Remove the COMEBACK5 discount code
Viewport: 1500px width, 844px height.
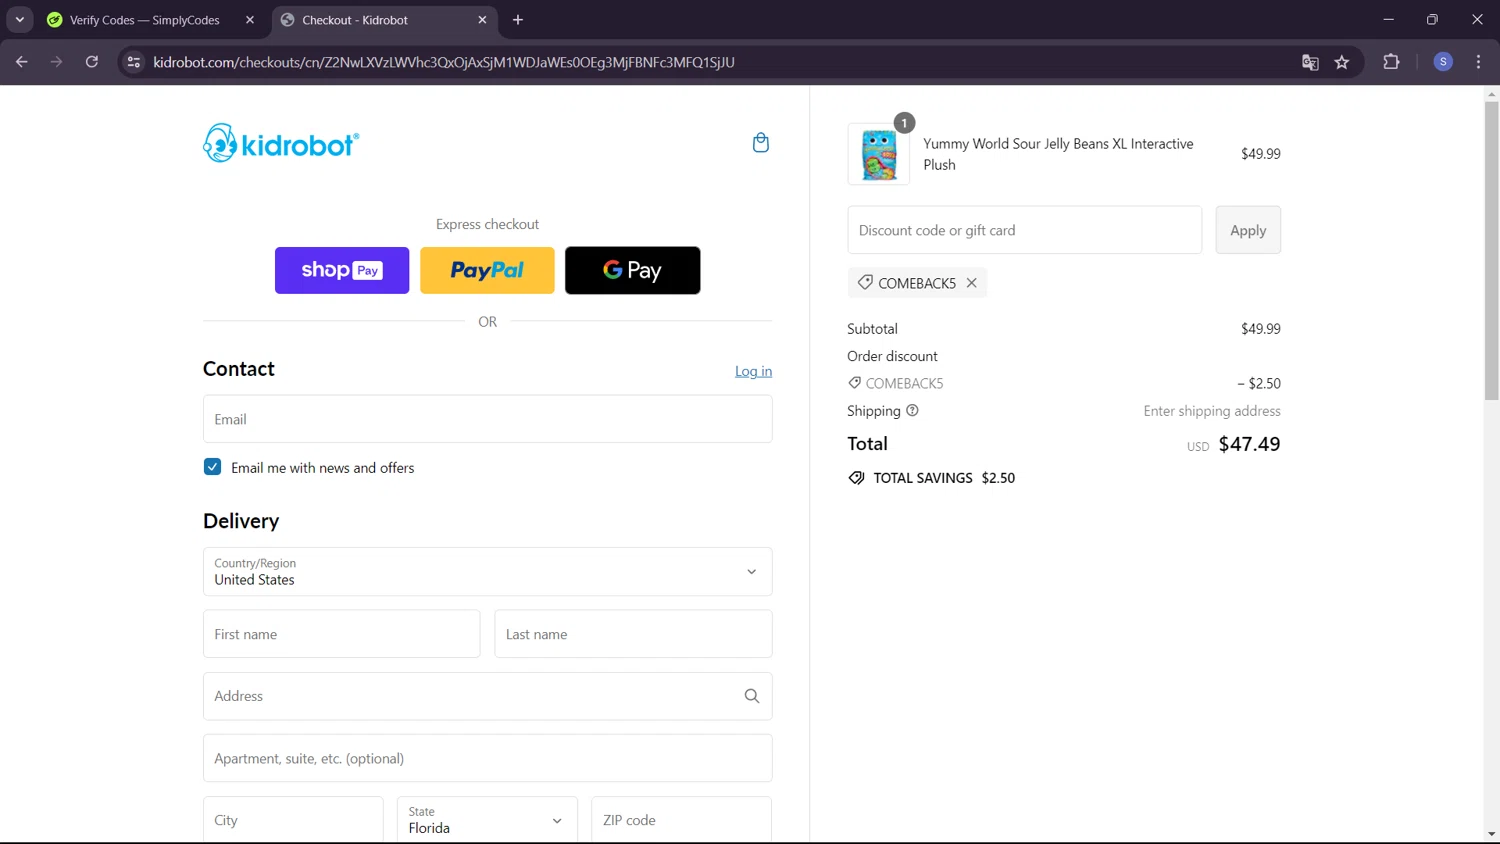972,283
